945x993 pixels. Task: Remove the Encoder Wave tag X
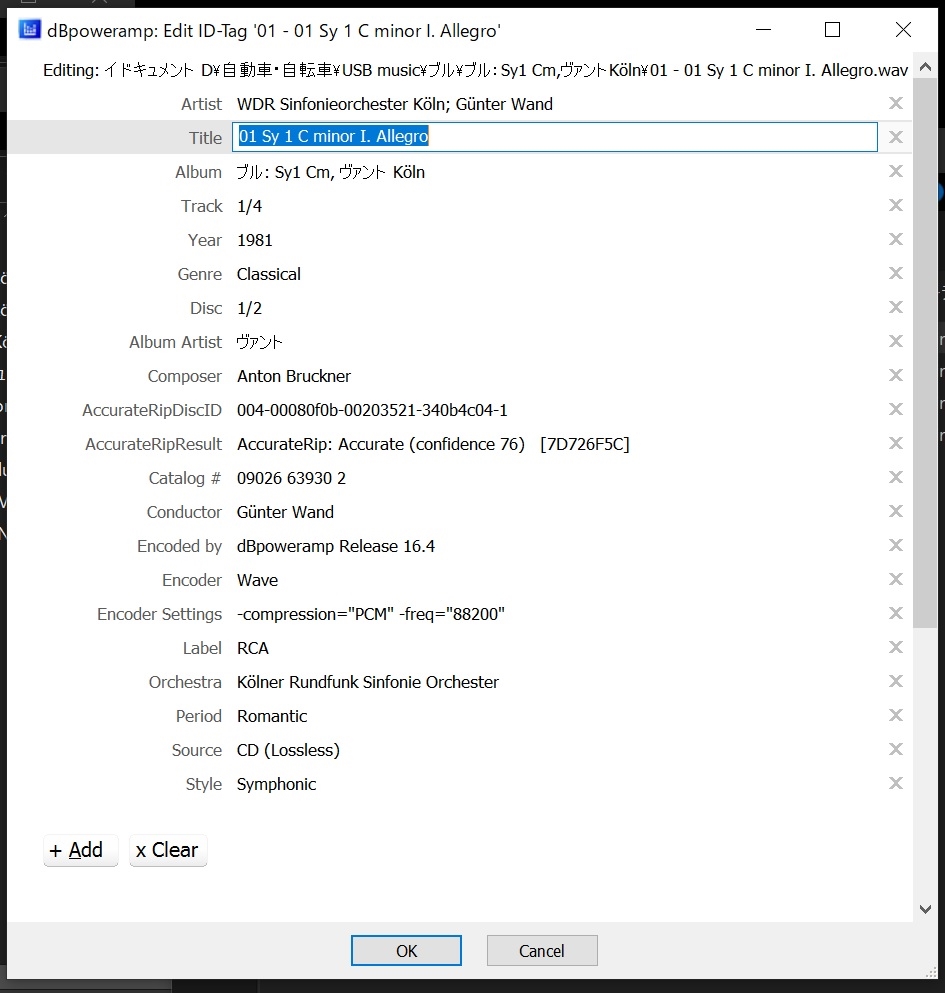click(x=895, y=579)
